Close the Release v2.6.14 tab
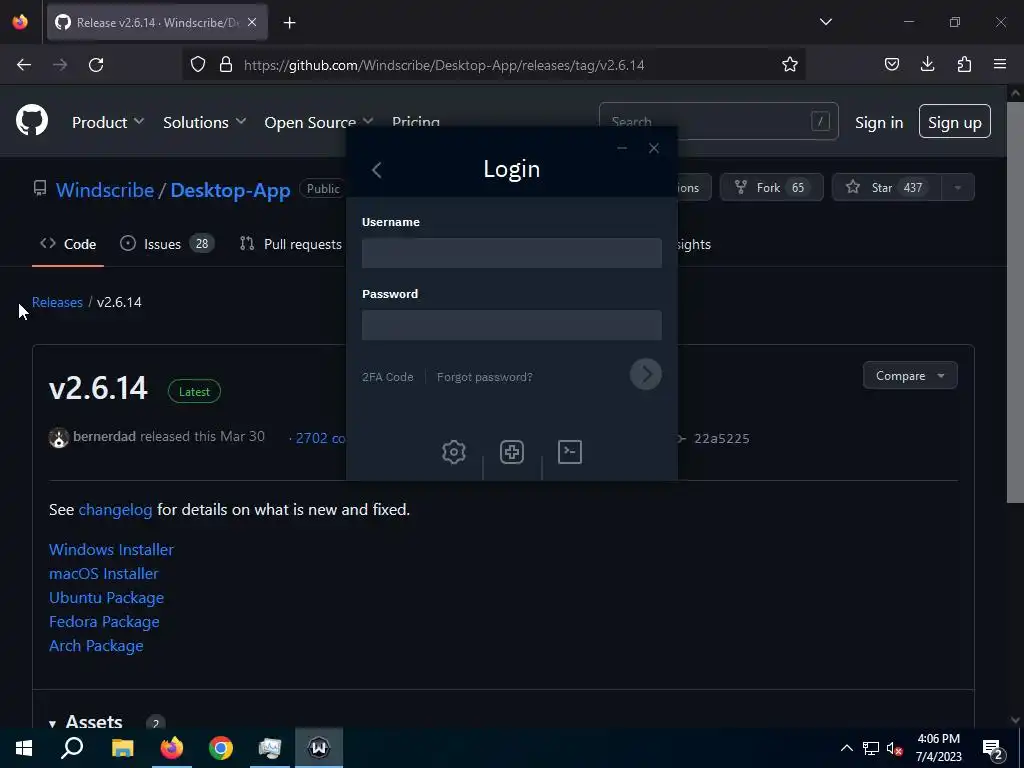The width and height of the screenshot is (1024, 768). tap(252, 22)
